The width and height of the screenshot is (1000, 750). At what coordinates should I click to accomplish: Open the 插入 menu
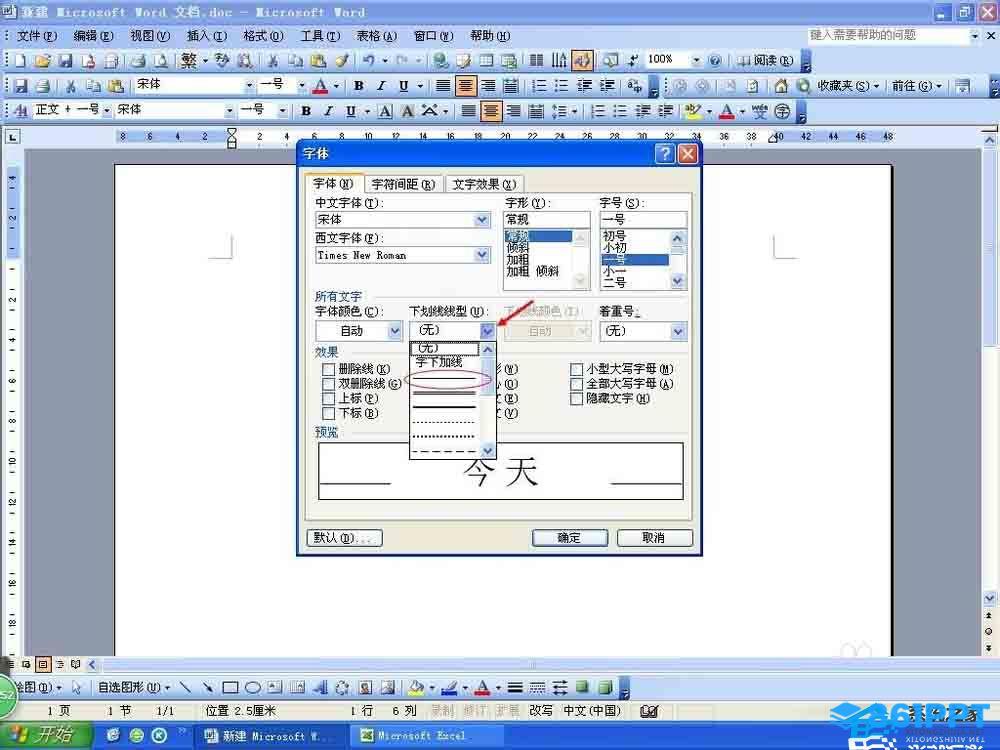coord(207,36)
